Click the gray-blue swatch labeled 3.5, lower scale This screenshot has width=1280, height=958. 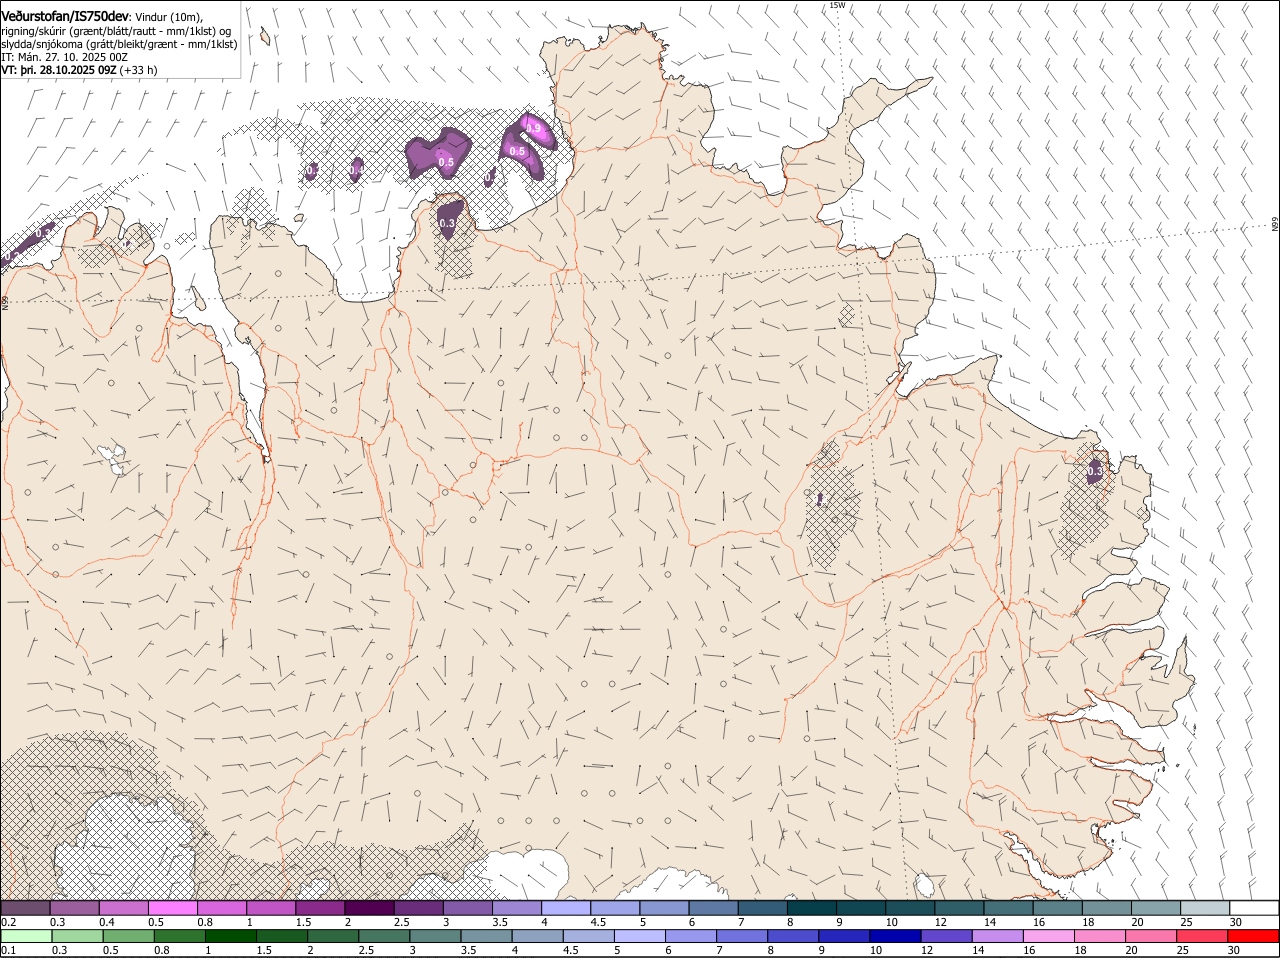[x=486, y=936]
